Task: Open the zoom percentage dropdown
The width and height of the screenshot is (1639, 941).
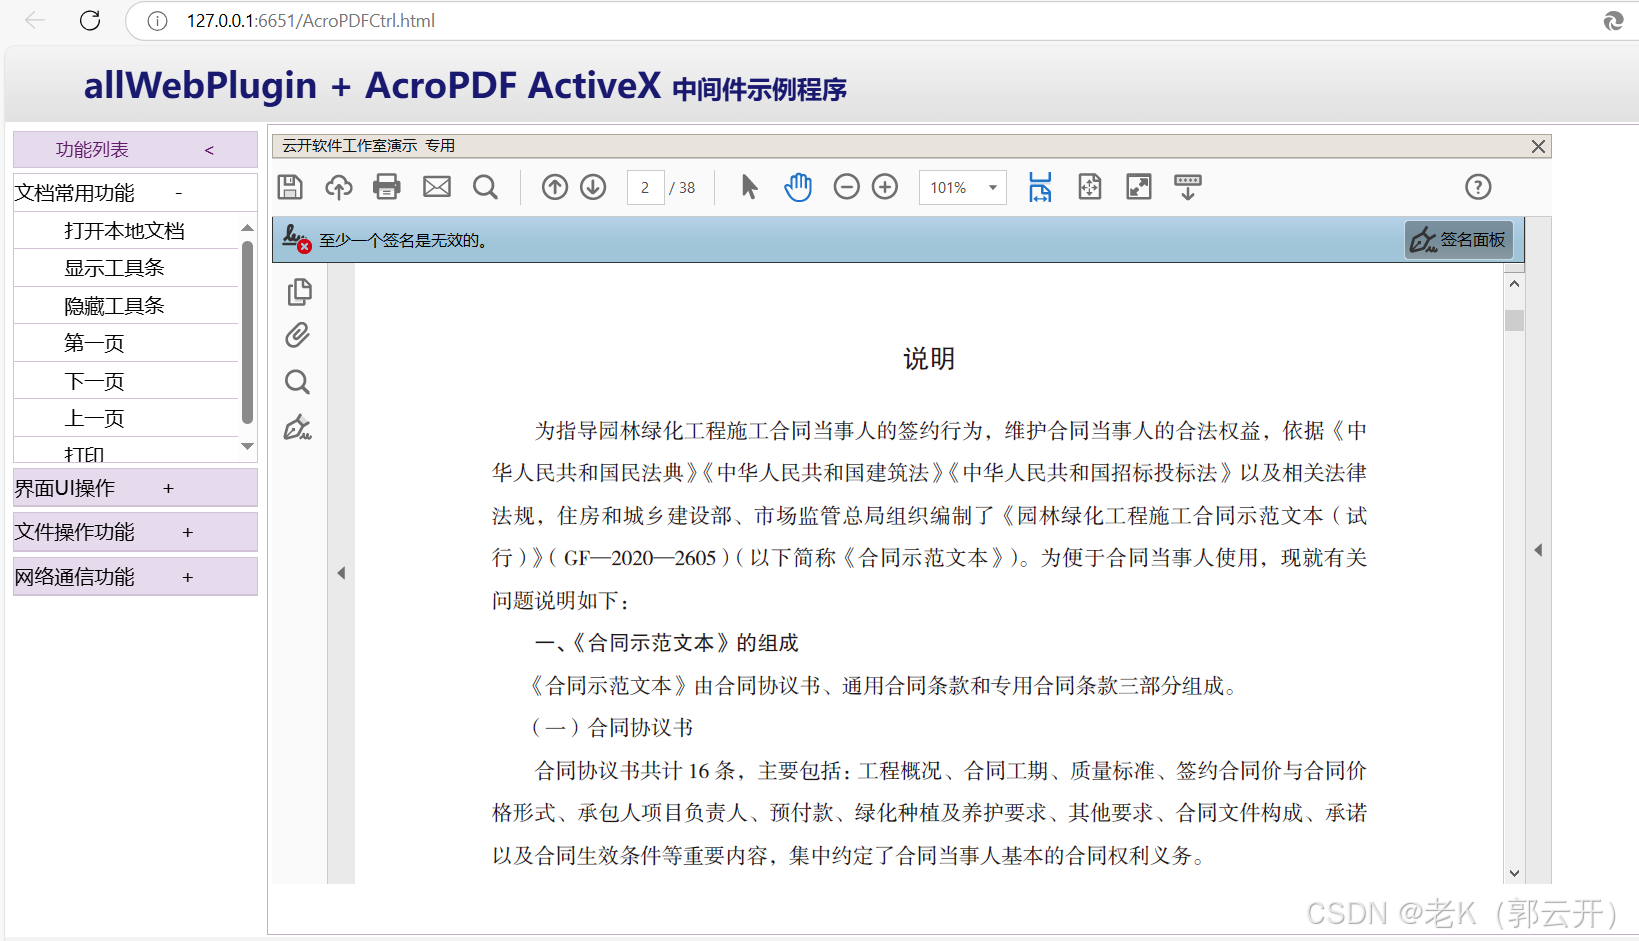Action: (990, 187)
